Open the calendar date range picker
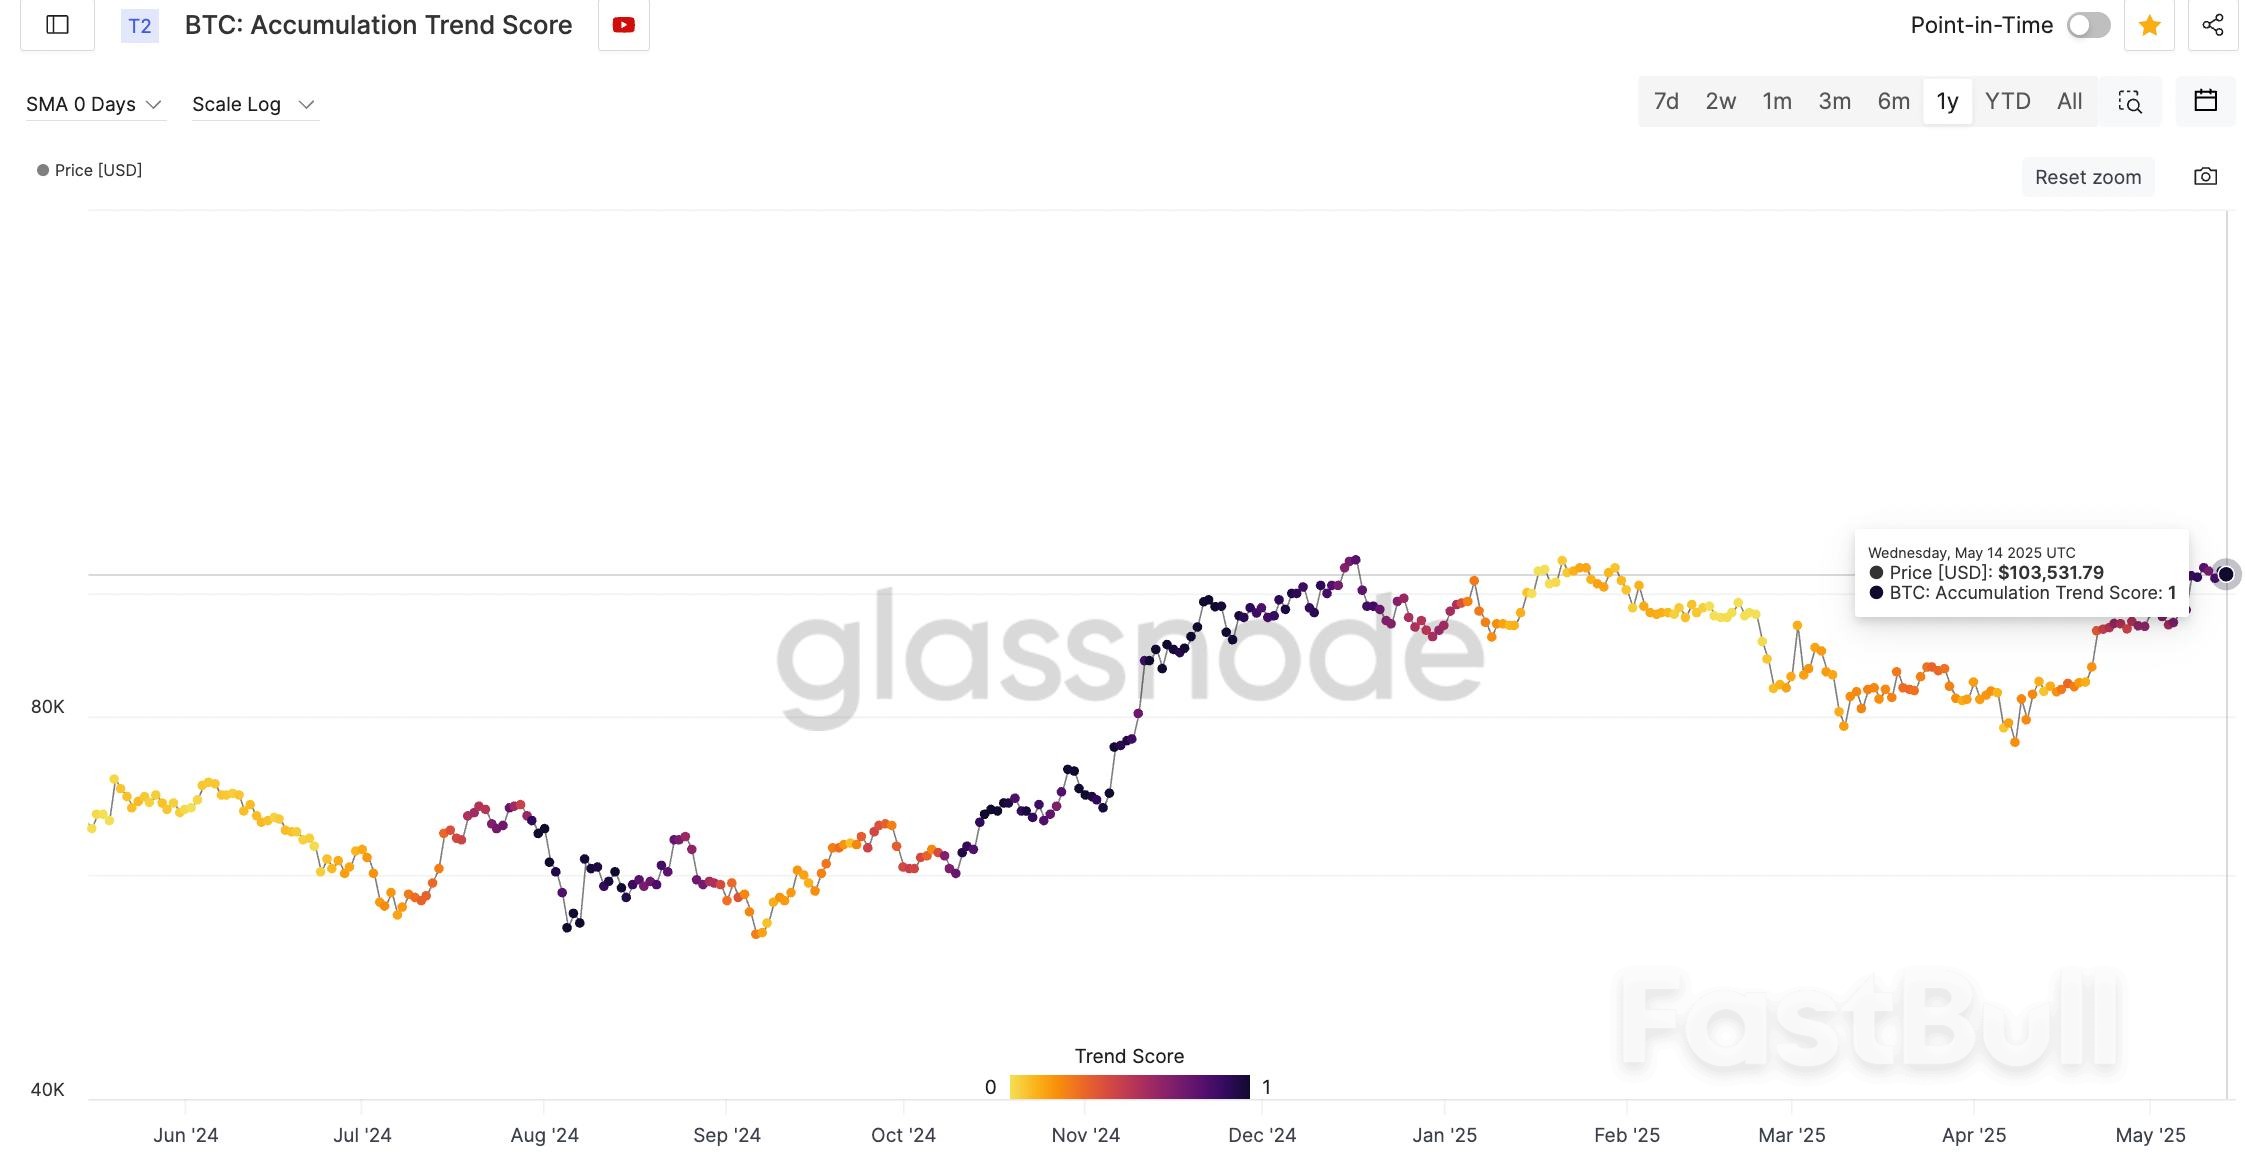 (x=2205, y=101)
